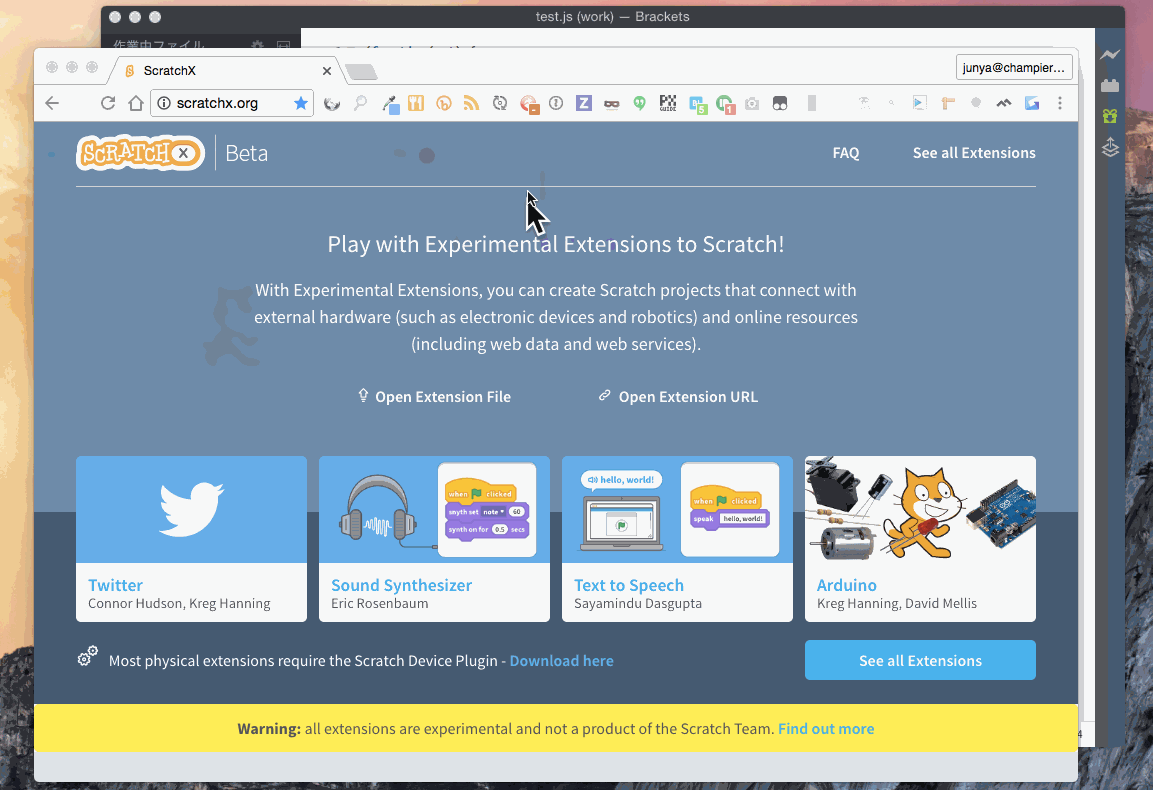Open the Twitter extension card
Screen dimensions: 1153x790
point(191,539)
